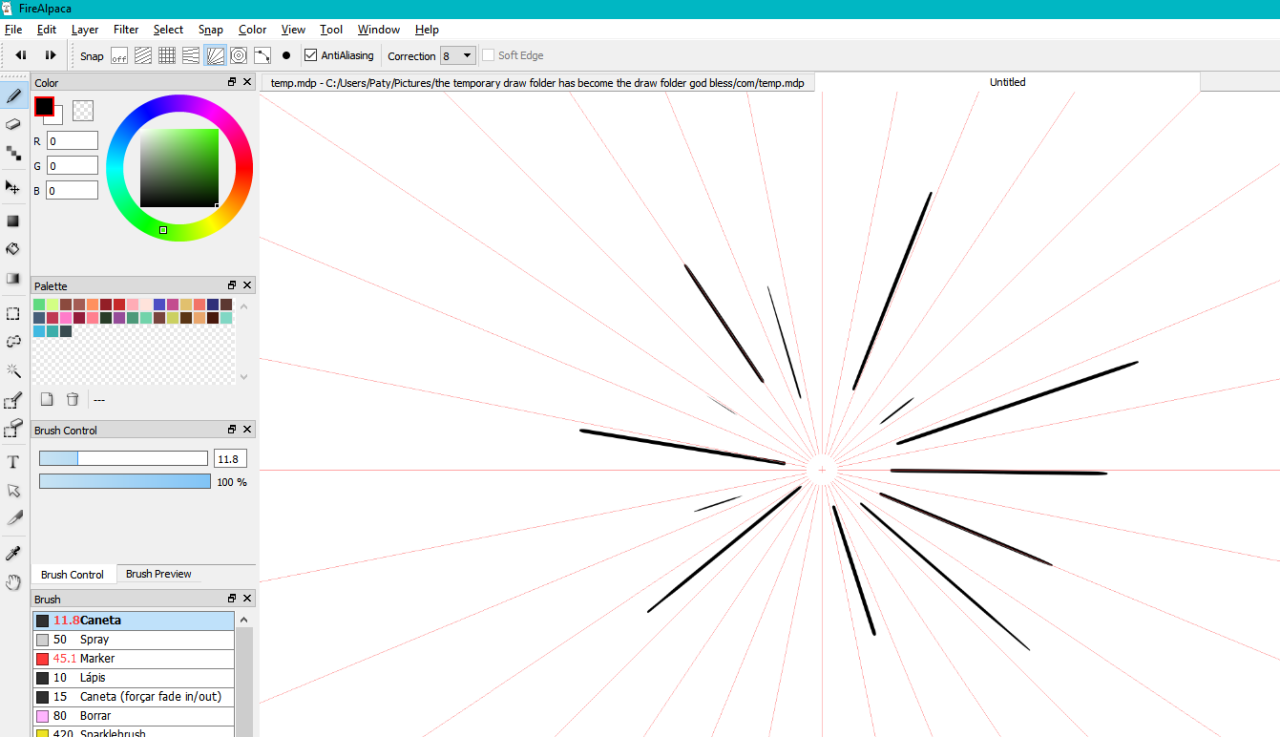The height and width of the screenshot is (737, 1280).
Task: Enable parallel lines snap
Action: 143,56
